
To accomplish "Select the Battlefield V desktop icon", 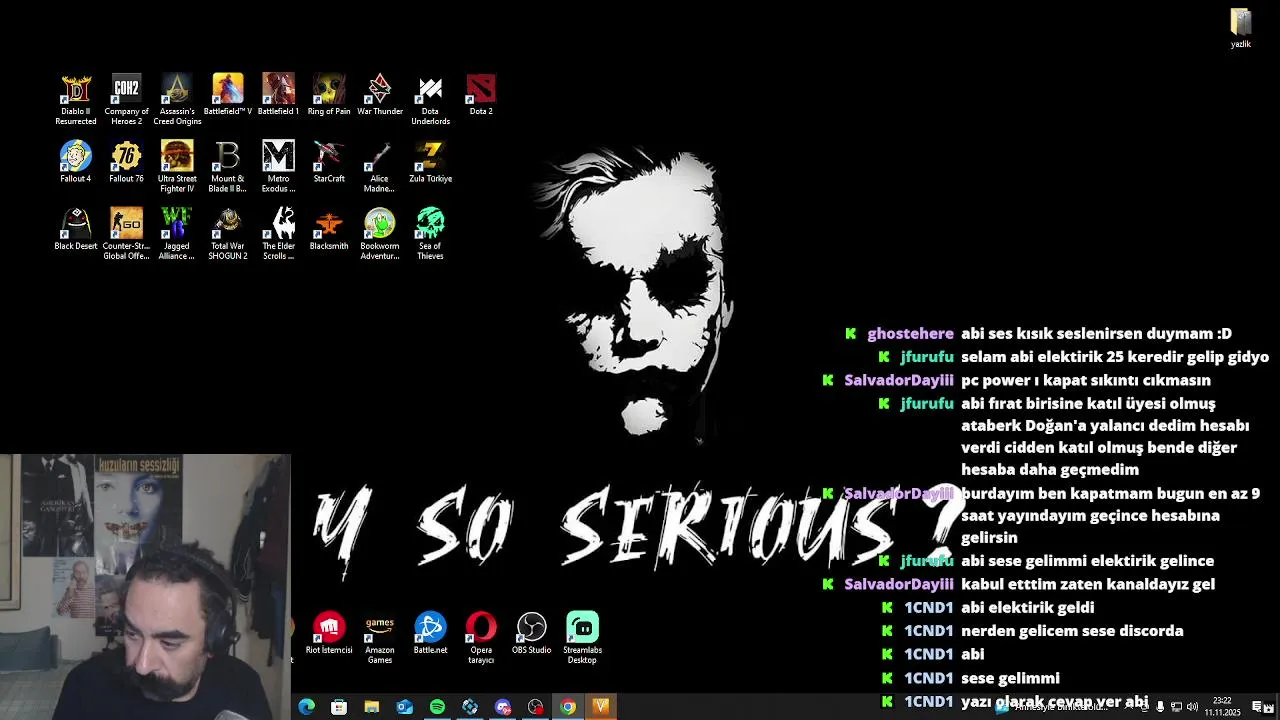I will pyautogui.click(x=228, y=95).
